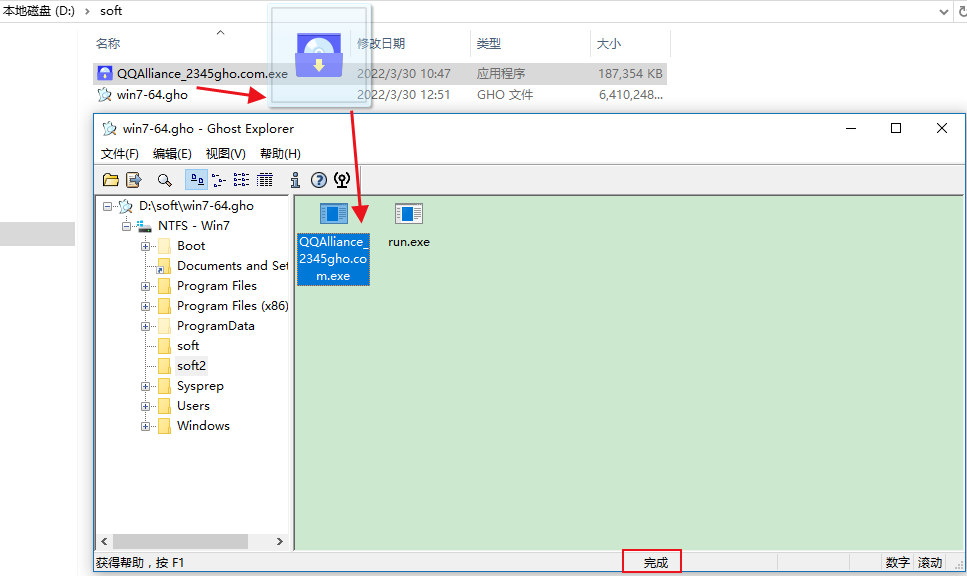Click the antenna toolbar icon
The width and height of the screenshot is (967, 576).
342,180
